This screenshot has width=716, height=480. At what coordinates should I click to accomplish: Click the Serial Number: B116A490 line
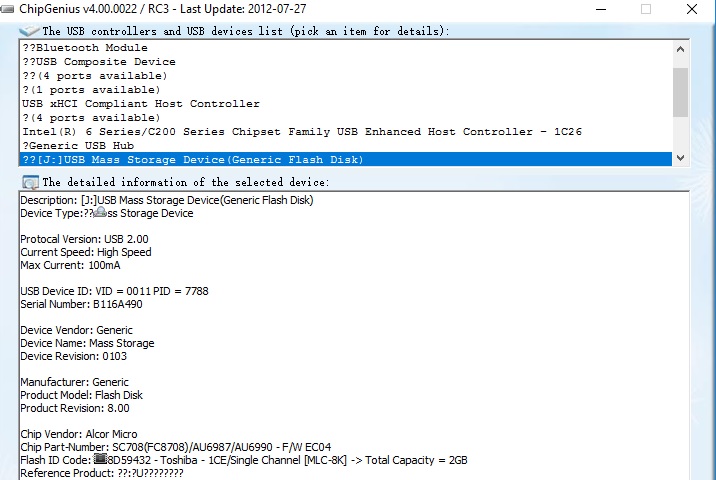tap(81, 304)
